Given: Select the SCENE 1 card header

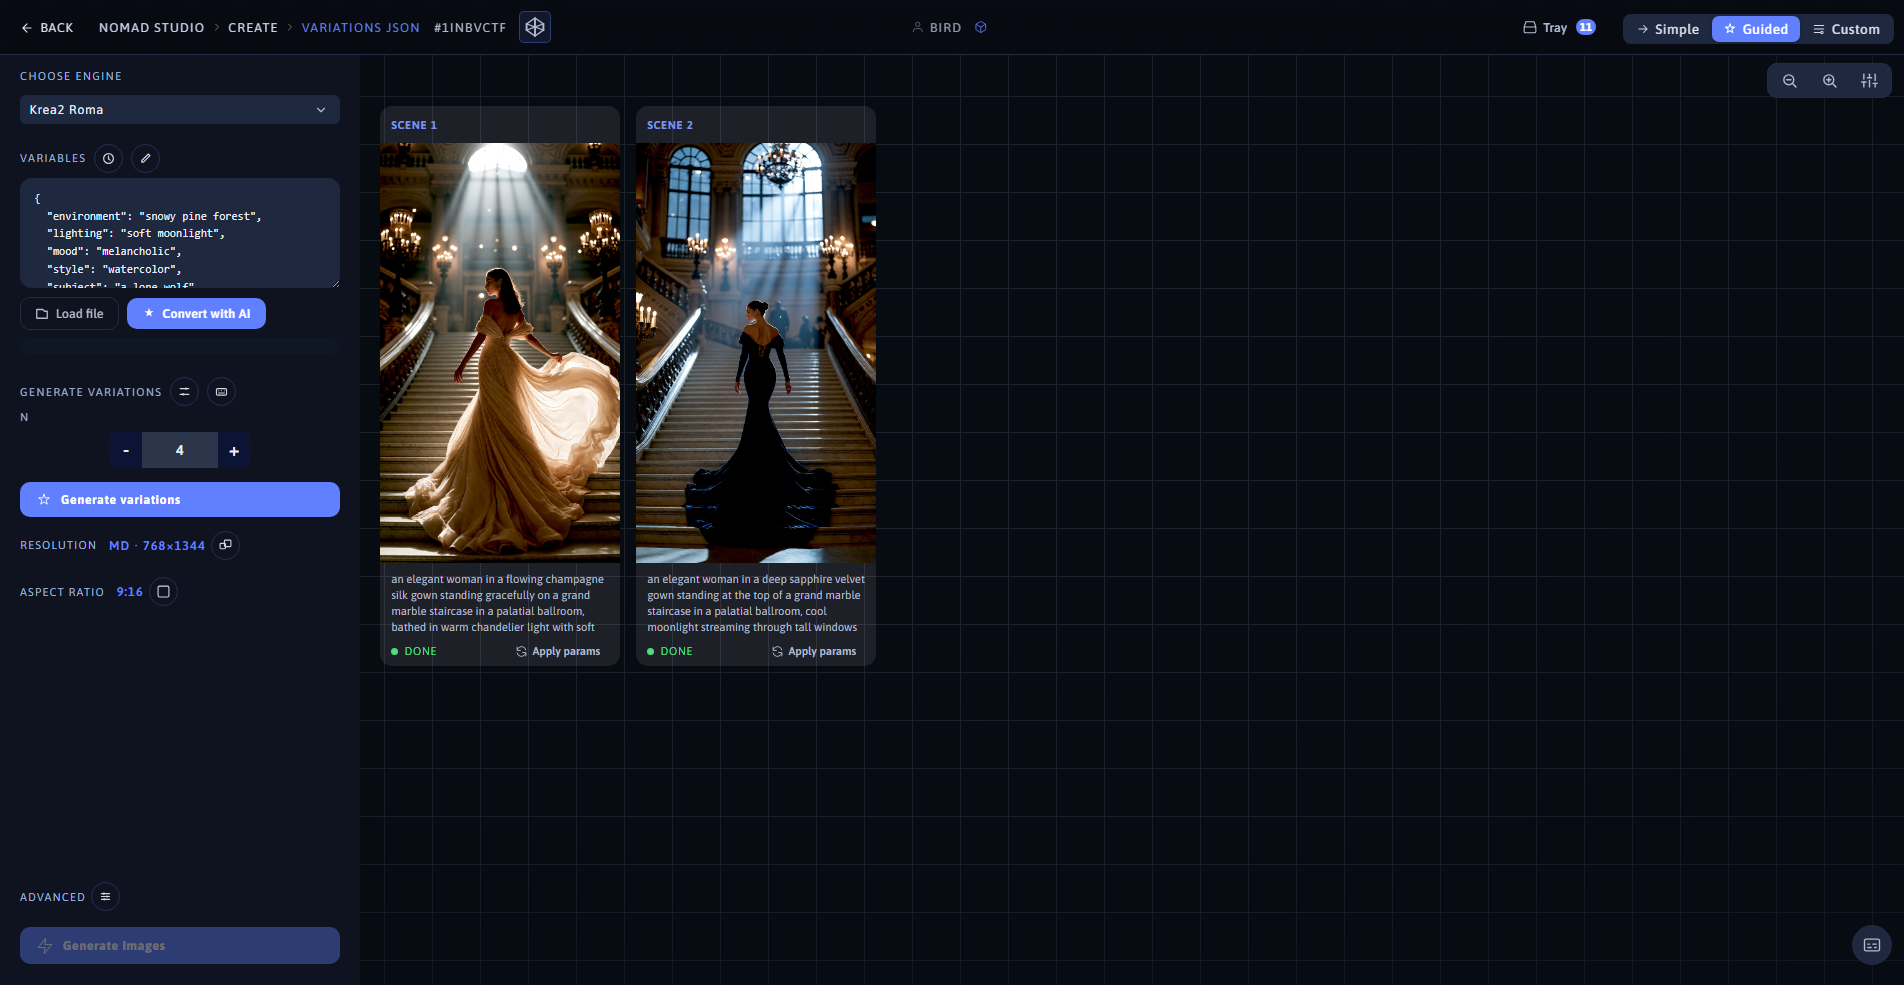Looking at the screenshot, I should pos(500,125).
